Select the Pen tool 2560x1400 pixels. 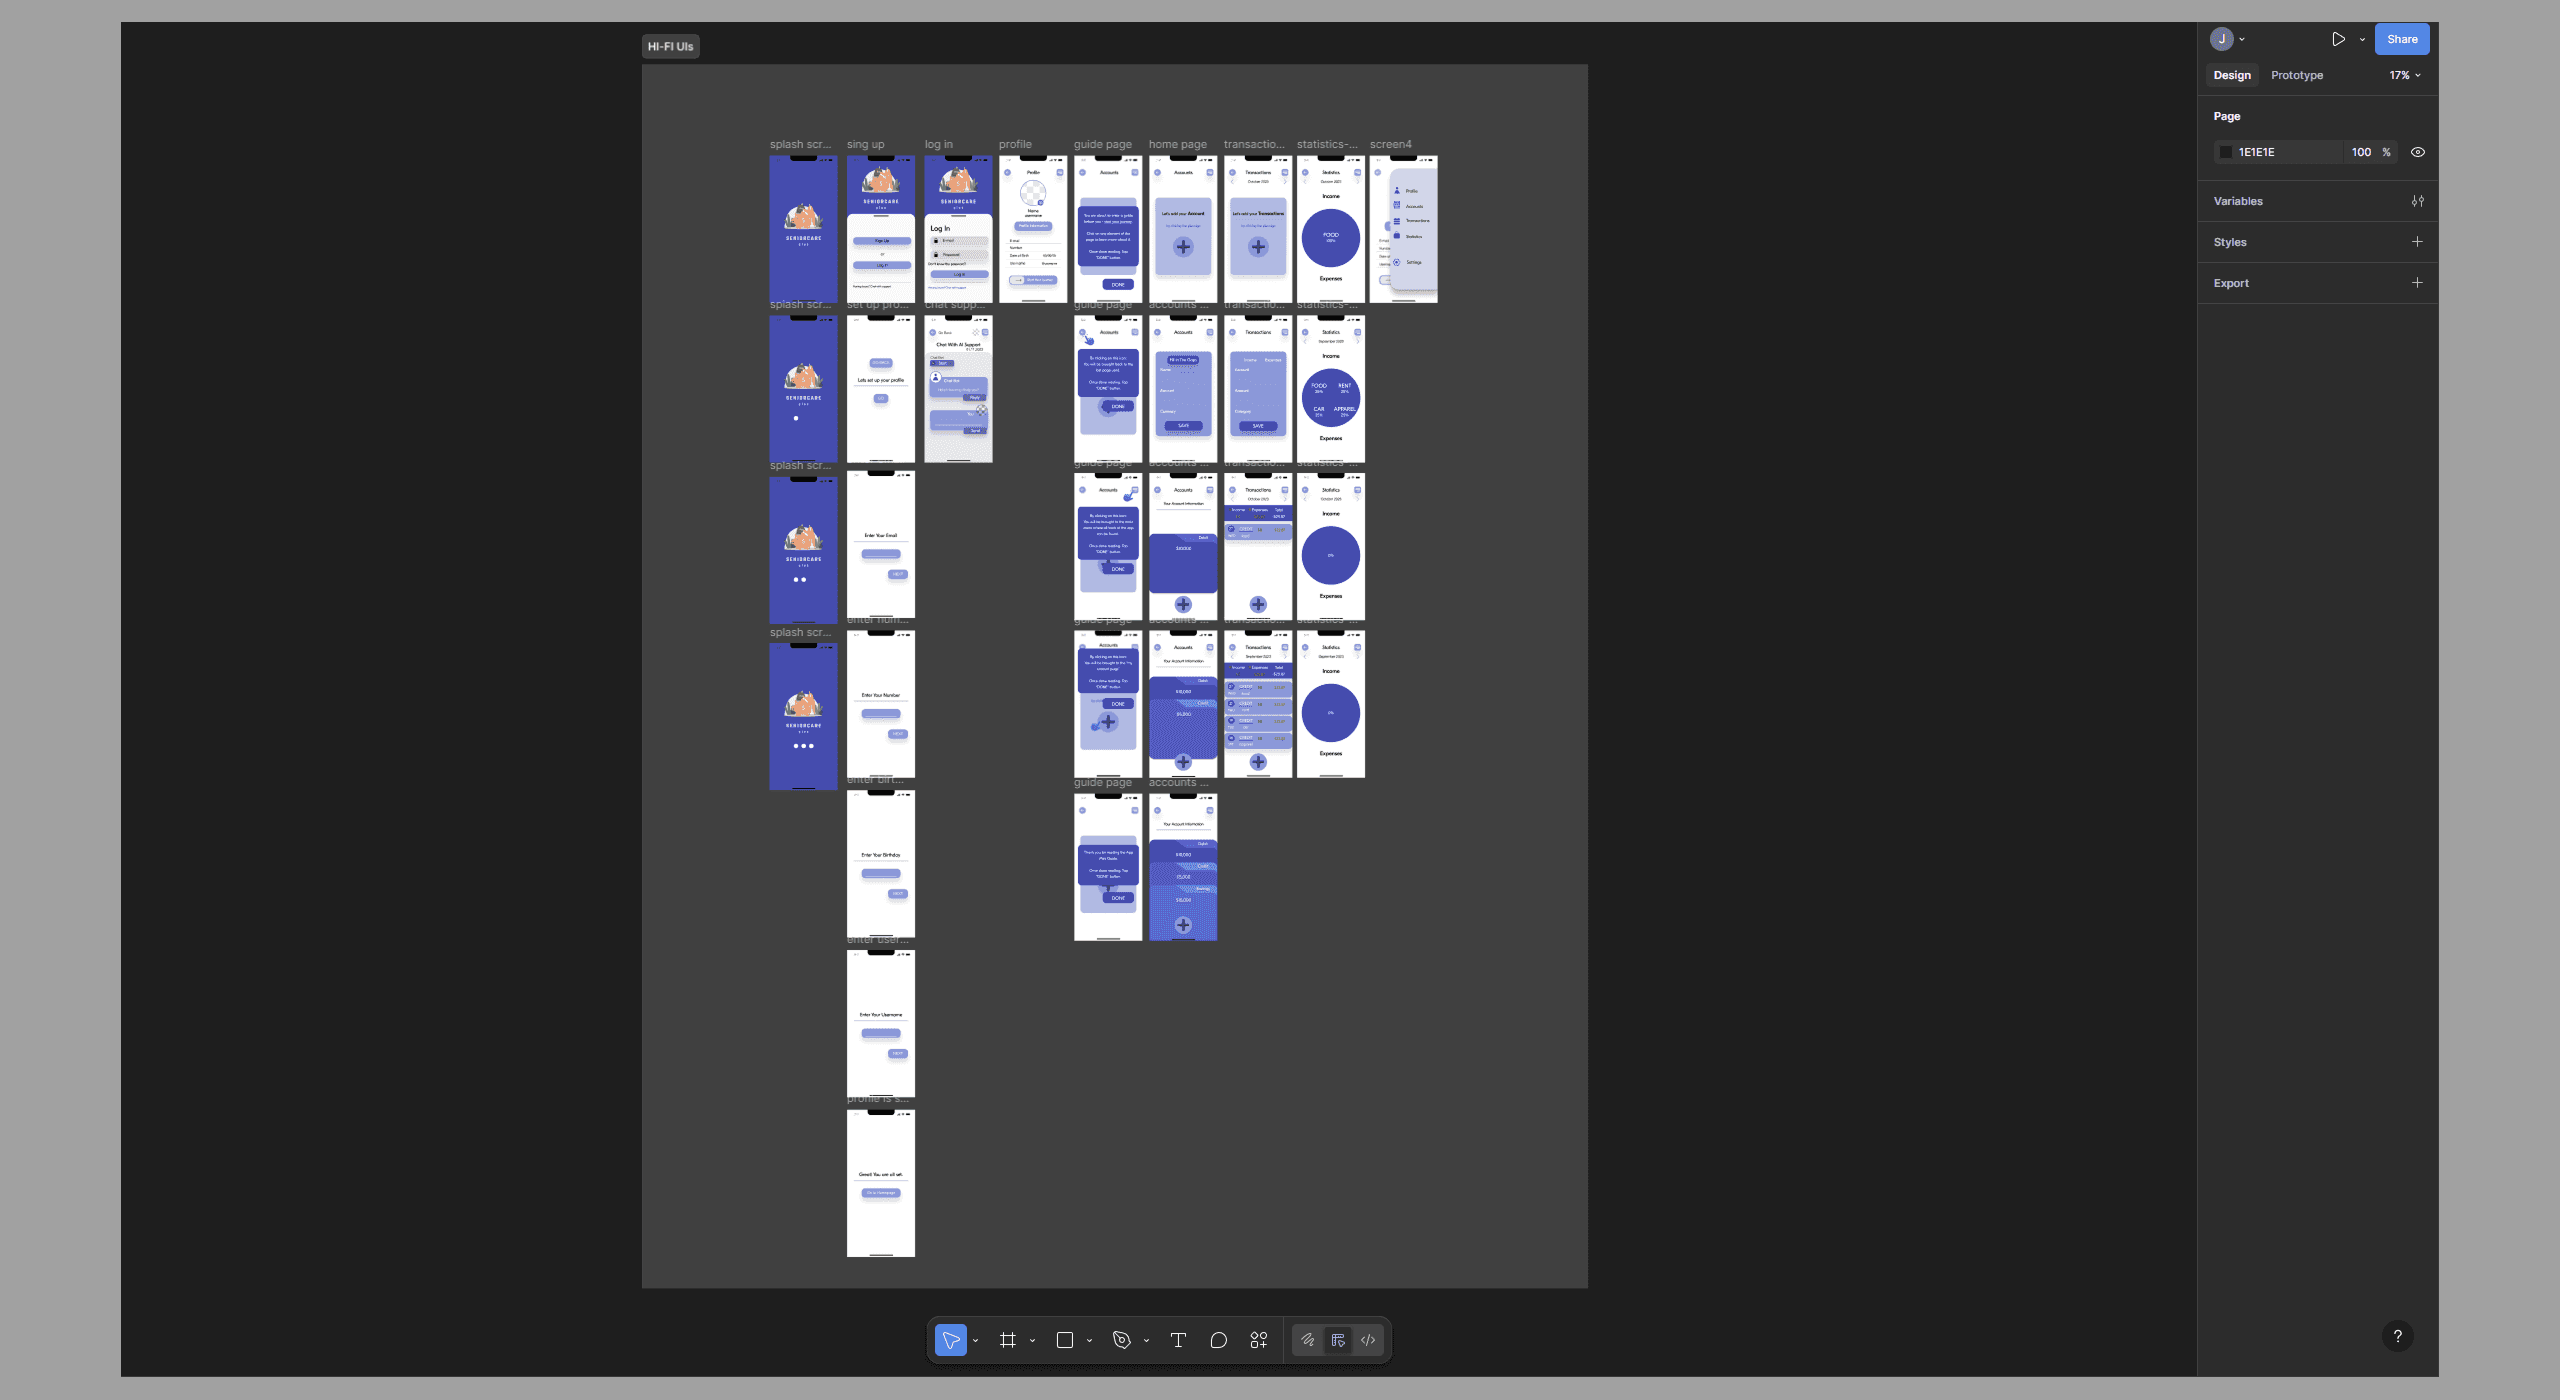point(1122,1340)
